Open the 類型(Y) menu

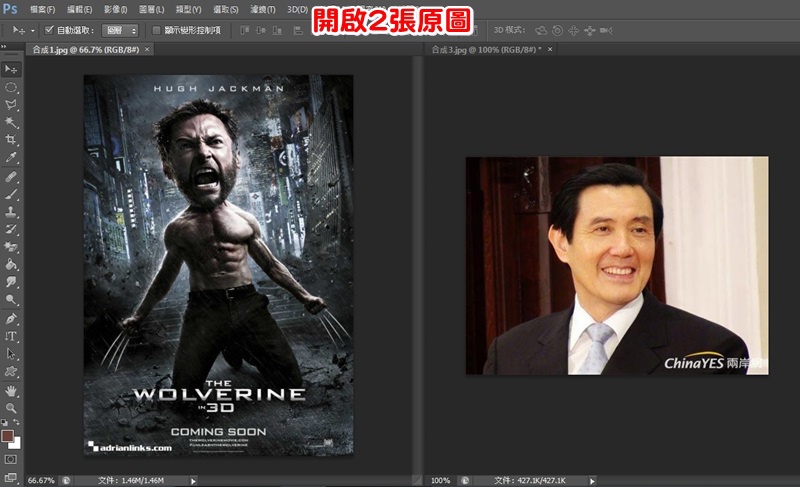188,10
